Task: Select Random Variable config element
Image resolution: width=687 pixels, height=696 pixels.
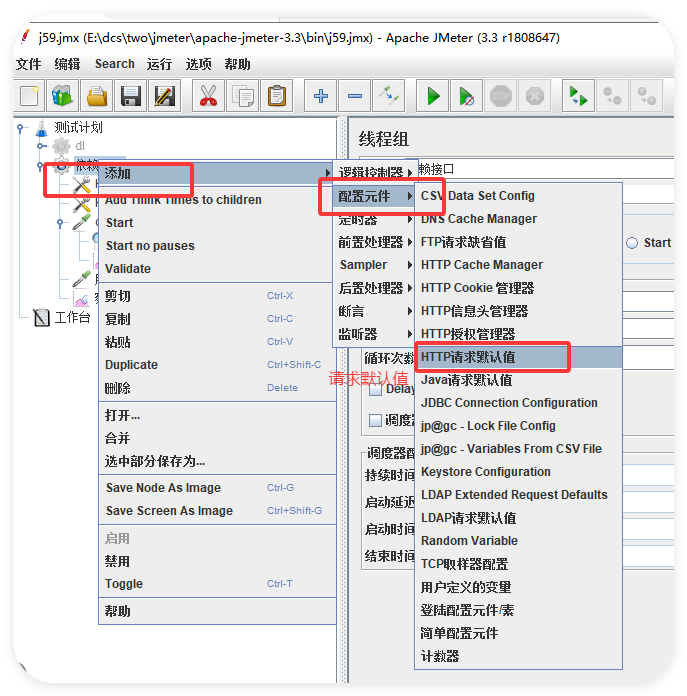Action: (x=518, y=541)
